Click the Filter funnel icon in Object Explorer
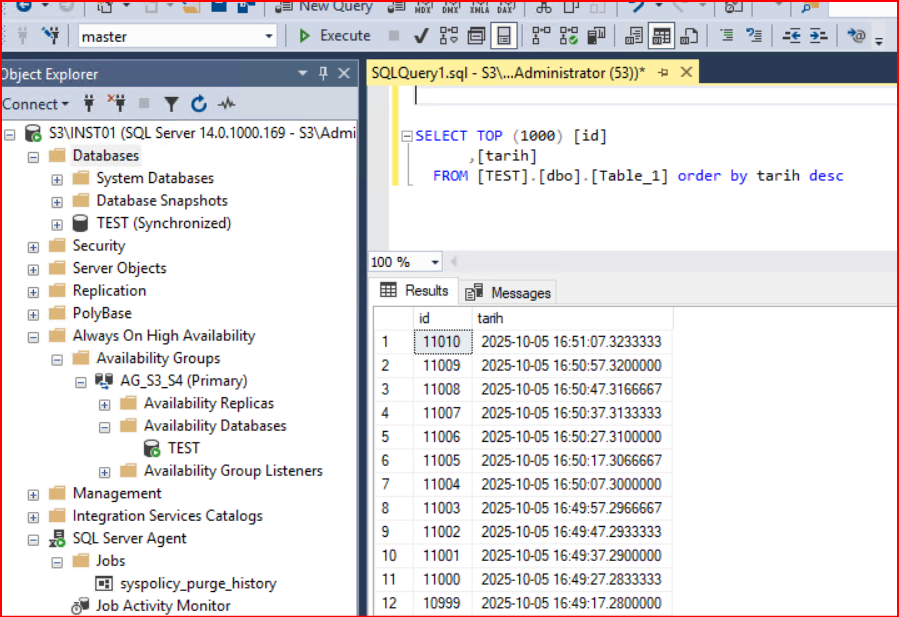The height and width of the screenshot is (617, 899). (171, 104)
